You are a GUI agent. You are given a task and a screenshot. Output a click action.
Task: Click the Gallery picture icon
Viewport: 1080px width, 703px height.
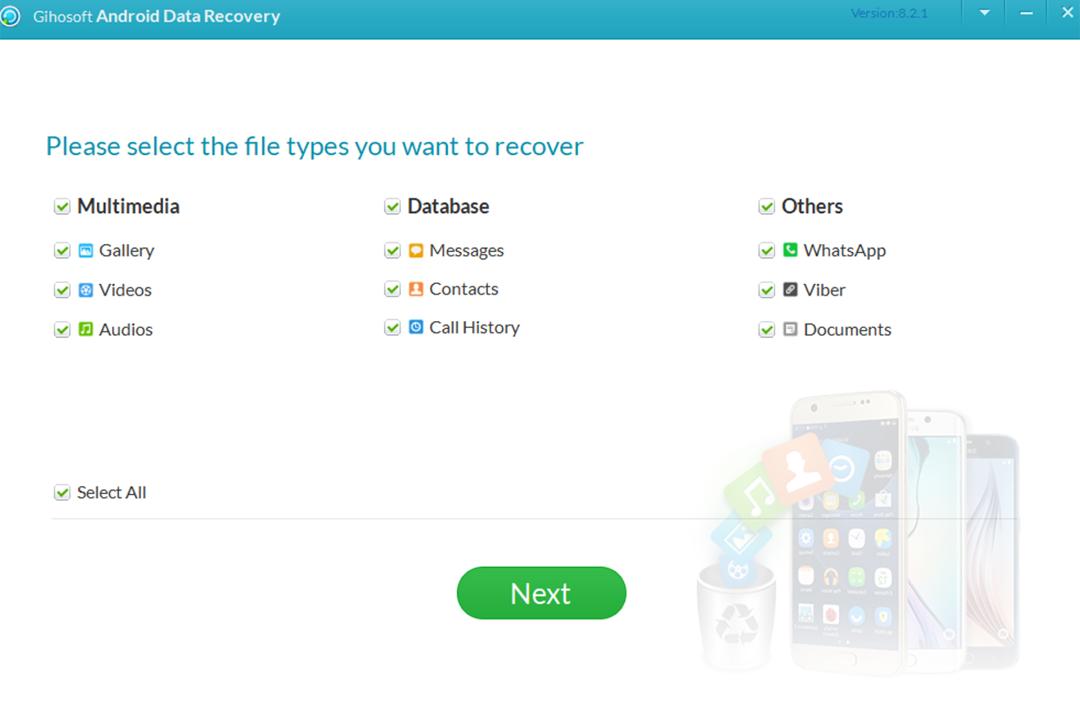tap(85, 251)
